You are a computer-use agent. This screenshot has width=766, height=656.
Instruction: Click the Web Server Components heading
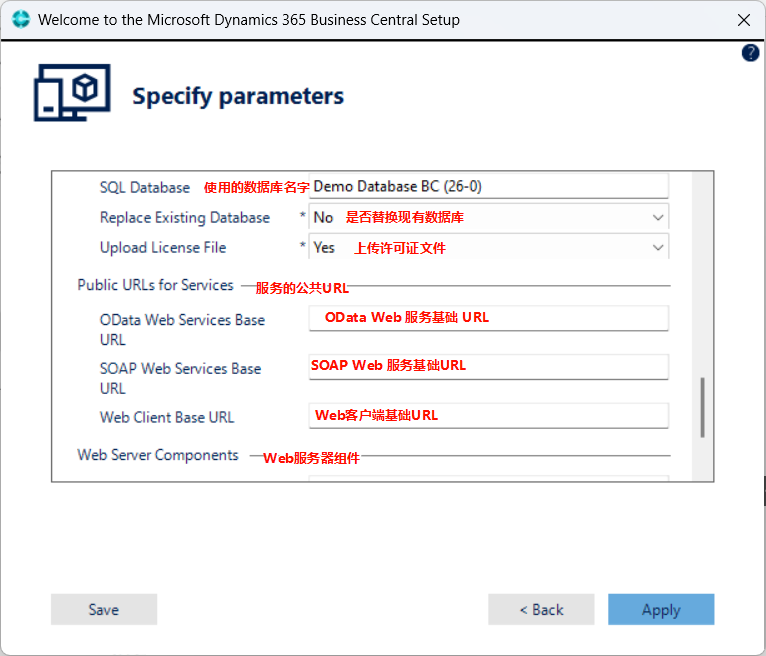coord(158,455)
